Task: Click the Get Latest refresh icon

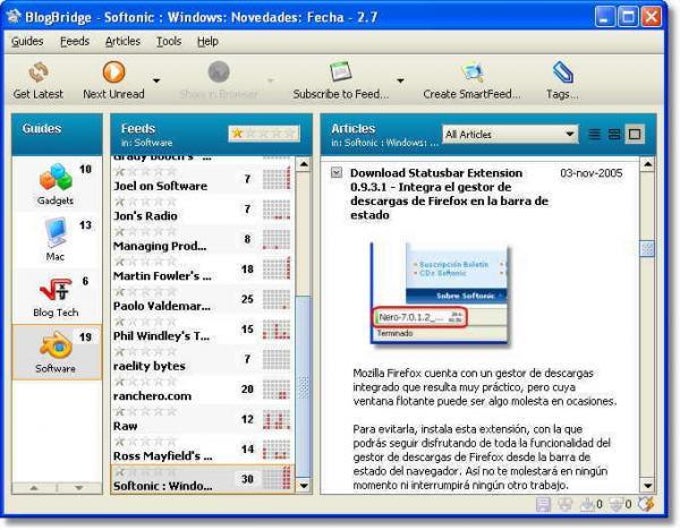Action: tap(39, 72)
